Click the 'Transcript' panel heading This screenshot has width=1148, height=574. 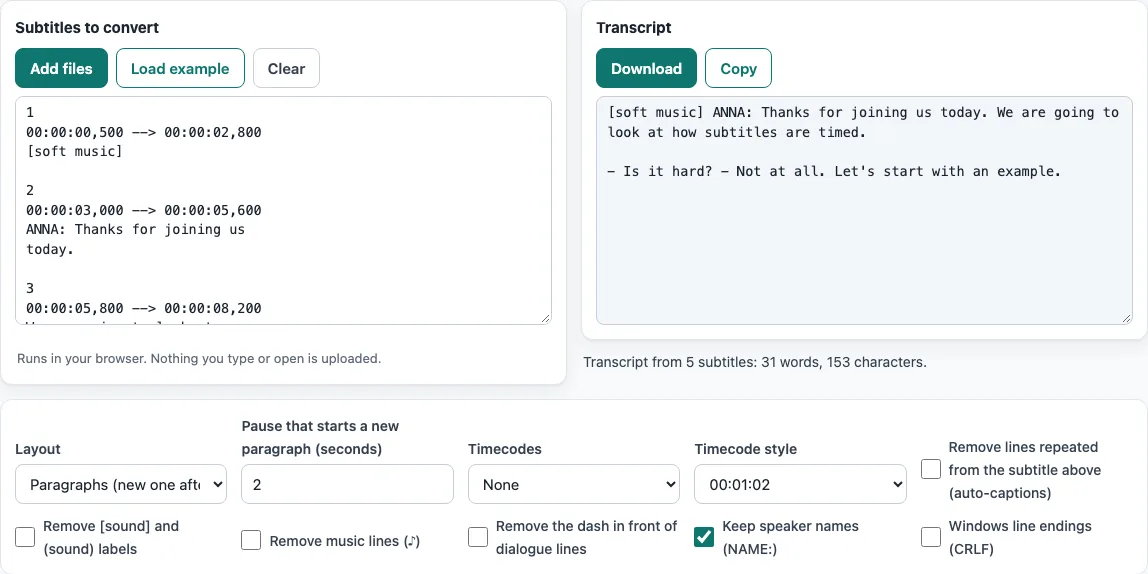(634, 28)
